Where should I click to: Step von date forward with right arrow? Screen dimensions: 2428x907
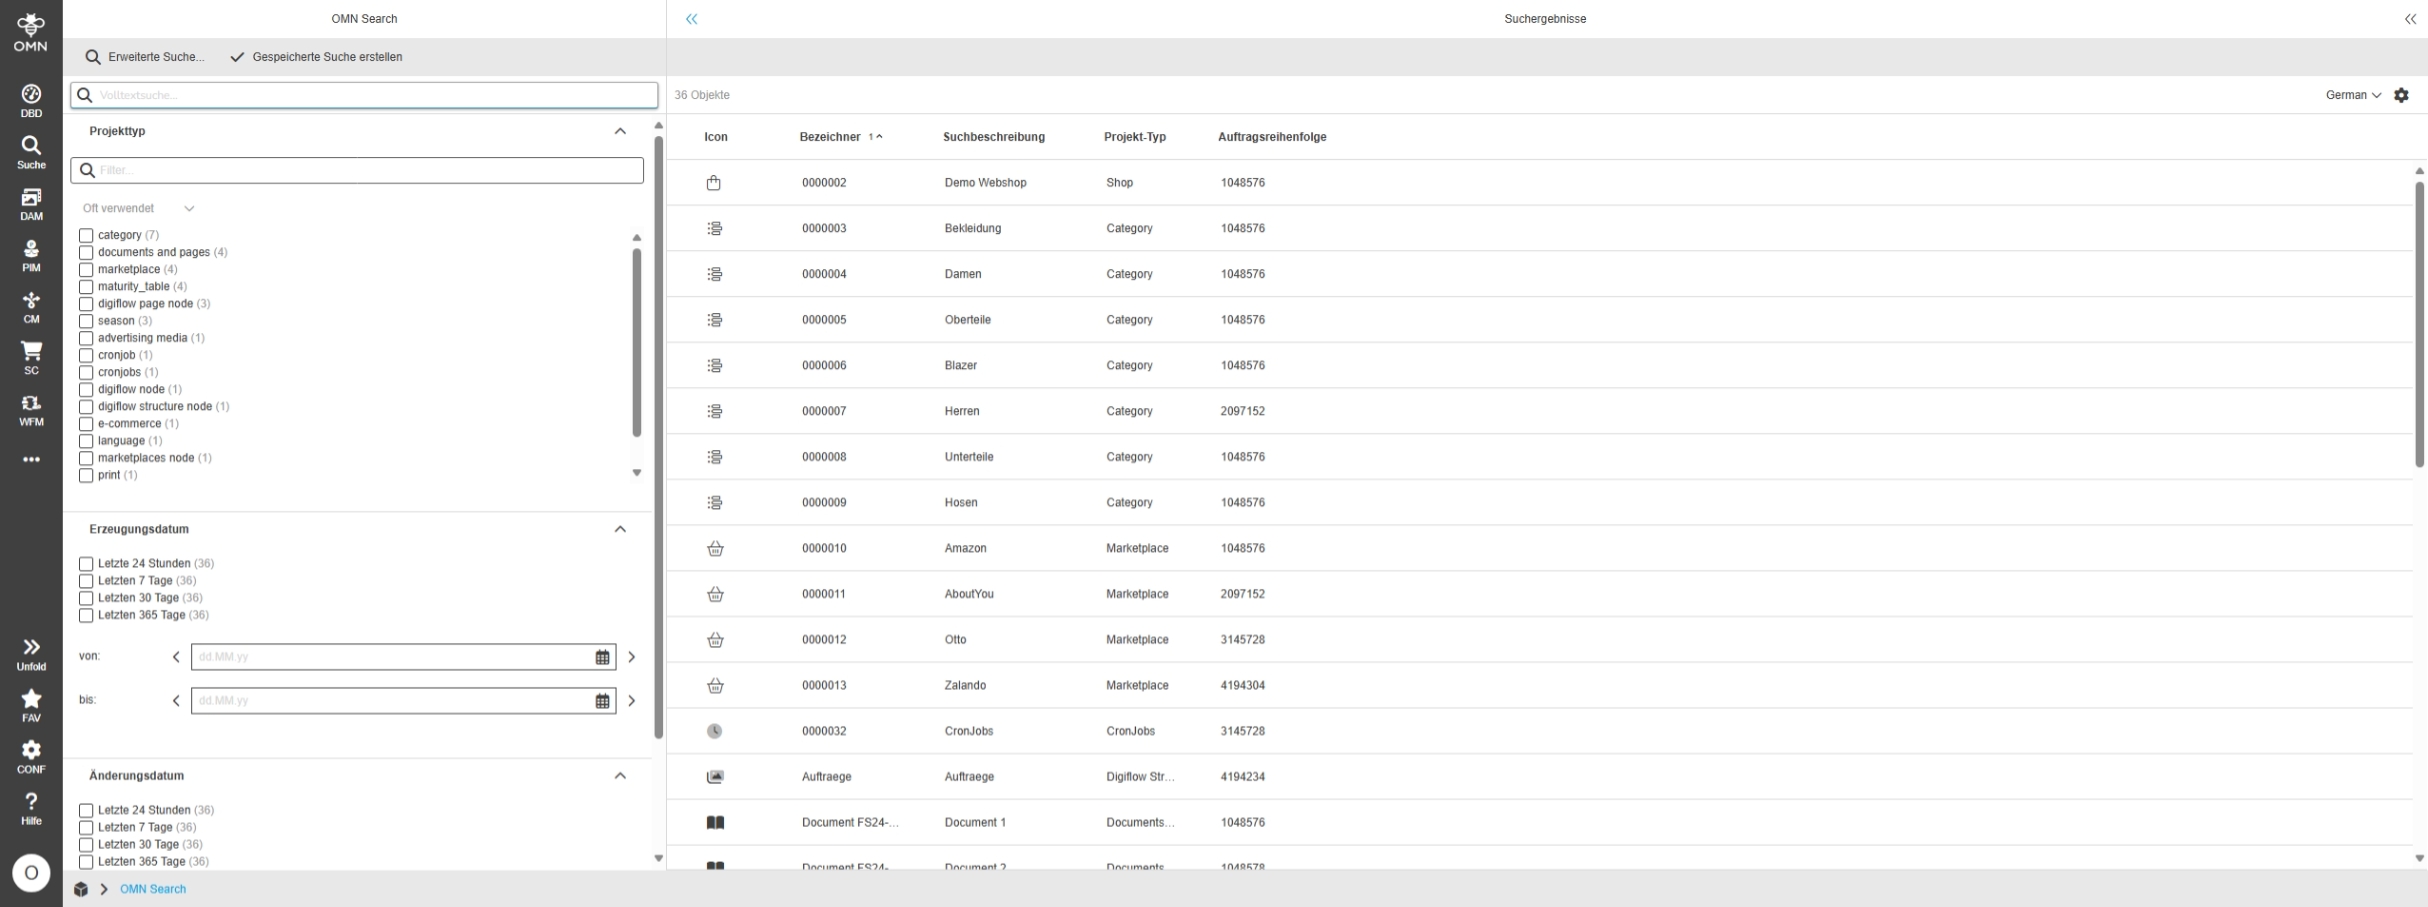click(631, 657)
